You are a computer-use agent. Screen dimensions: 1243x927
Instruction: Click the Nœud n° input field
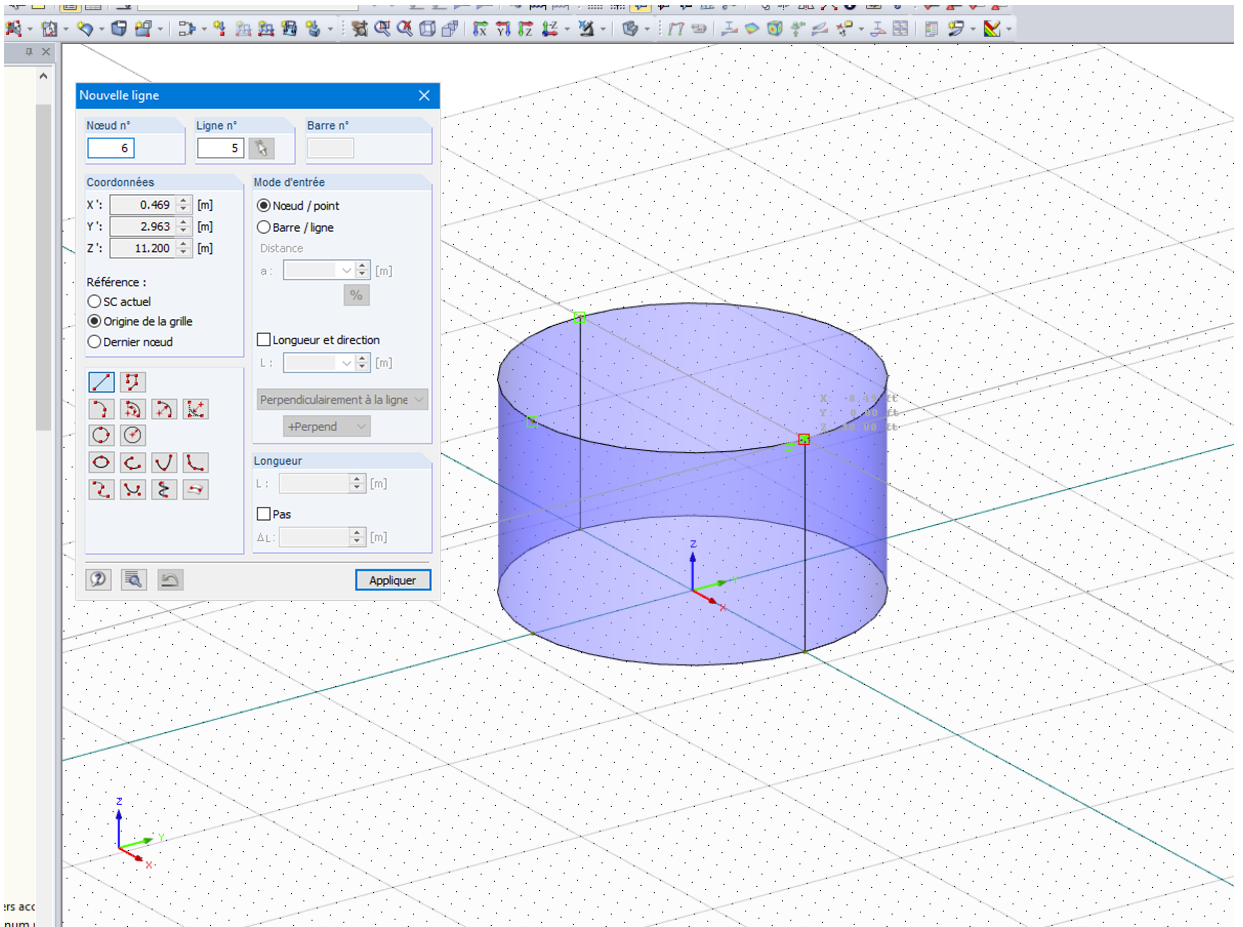pos(111,148)
